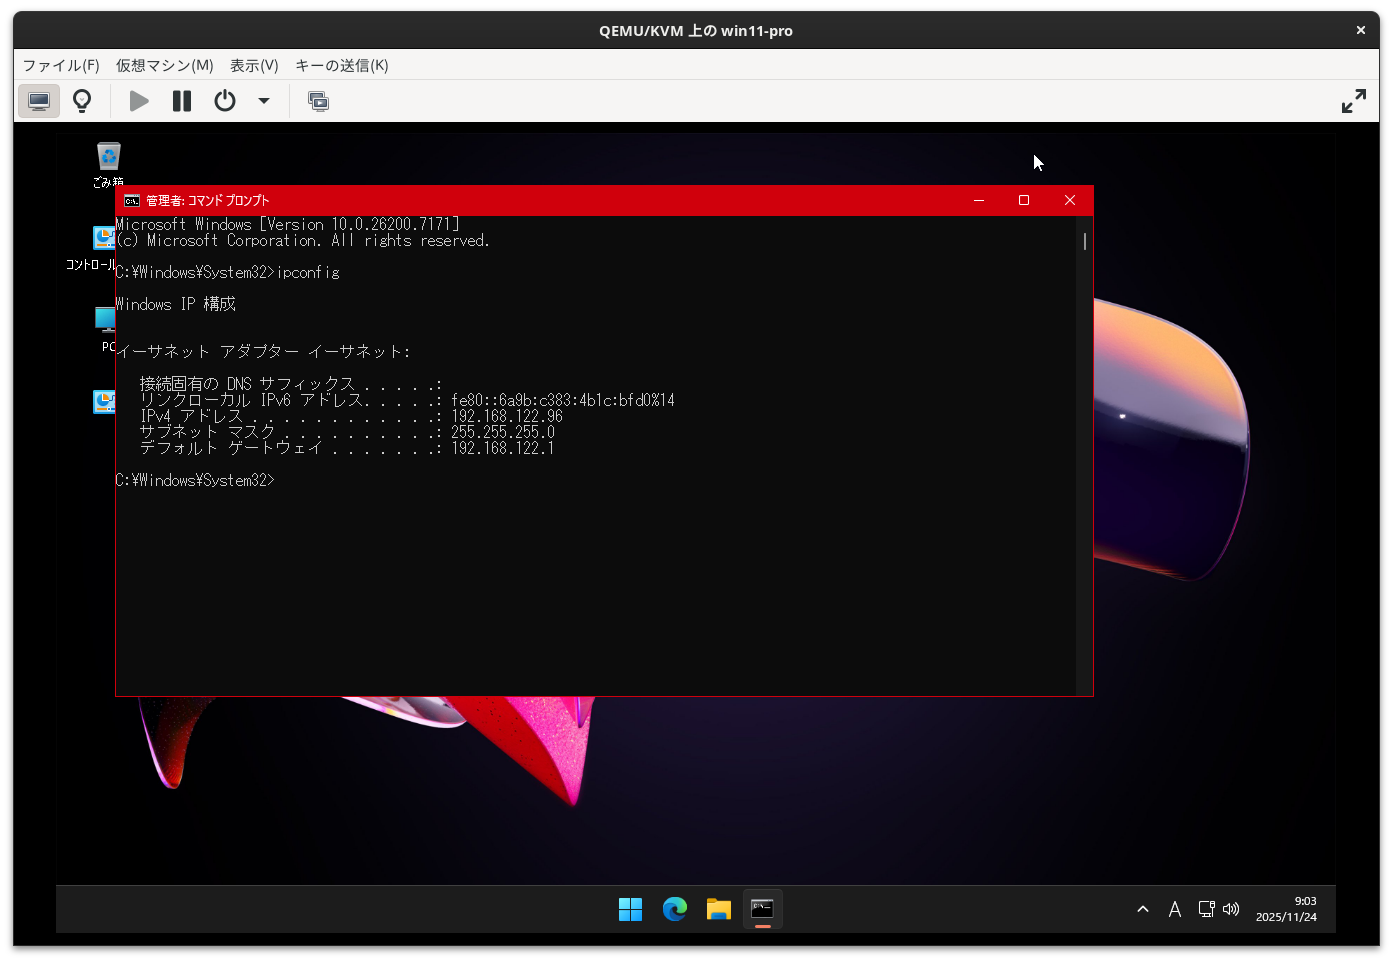Switch to the graphical console view
Viewport: 1393px width, 962px height.
click(x=38, y=100)
